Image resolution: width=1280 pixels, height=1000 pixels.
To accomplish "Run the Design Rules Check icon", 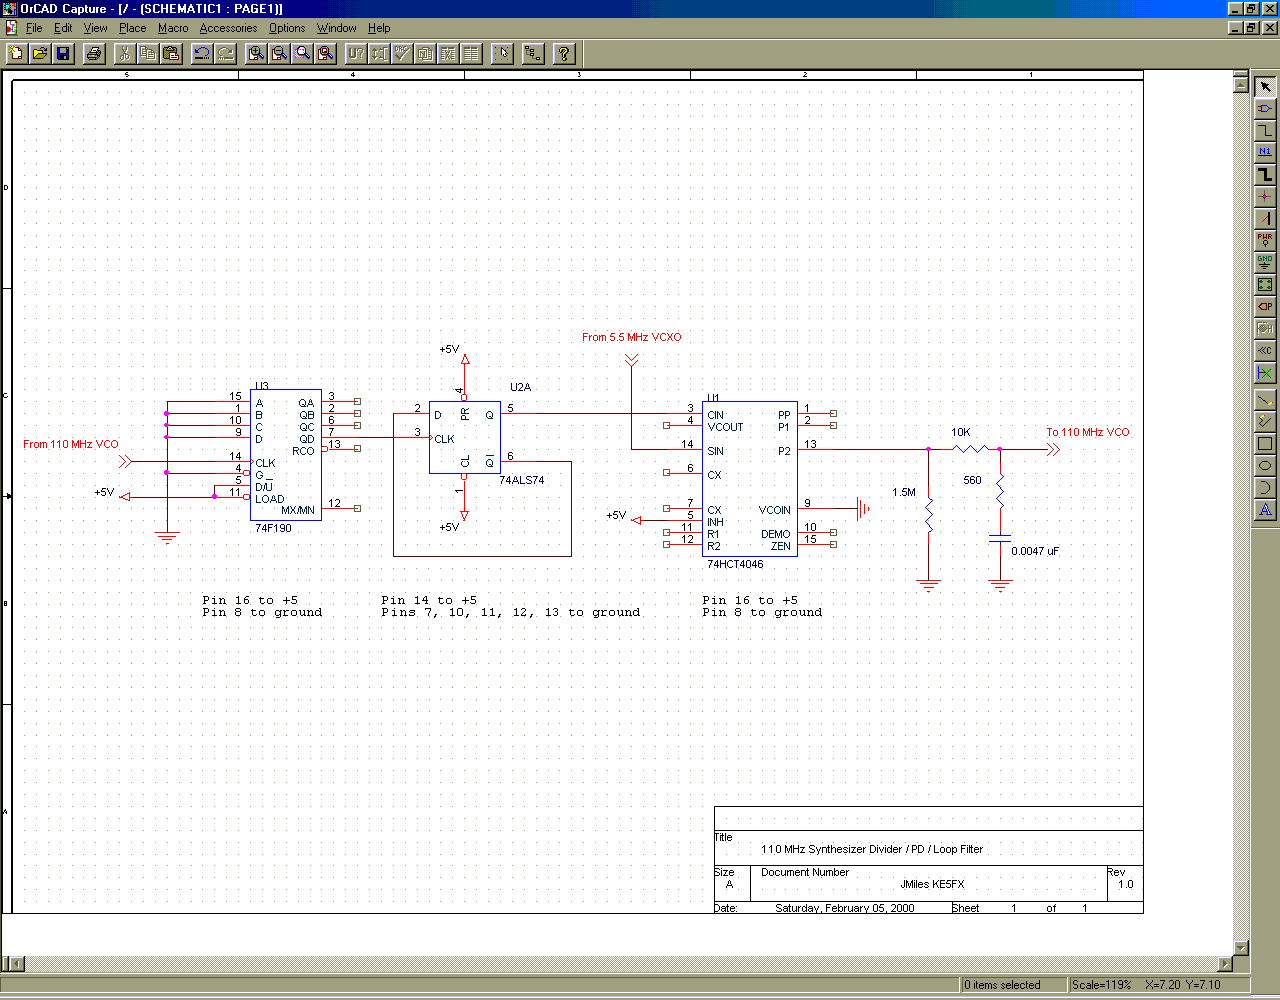I will pyautogui.click(x=402, y=53).
